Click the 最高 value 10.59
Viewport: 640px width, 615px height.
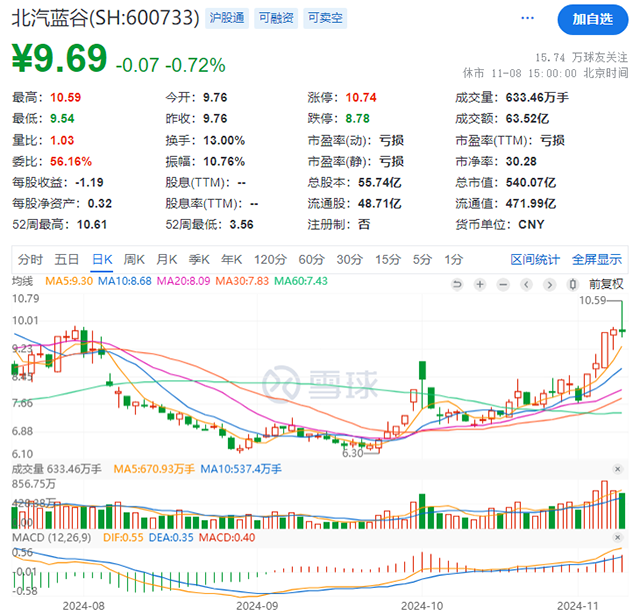pos(65,98)
